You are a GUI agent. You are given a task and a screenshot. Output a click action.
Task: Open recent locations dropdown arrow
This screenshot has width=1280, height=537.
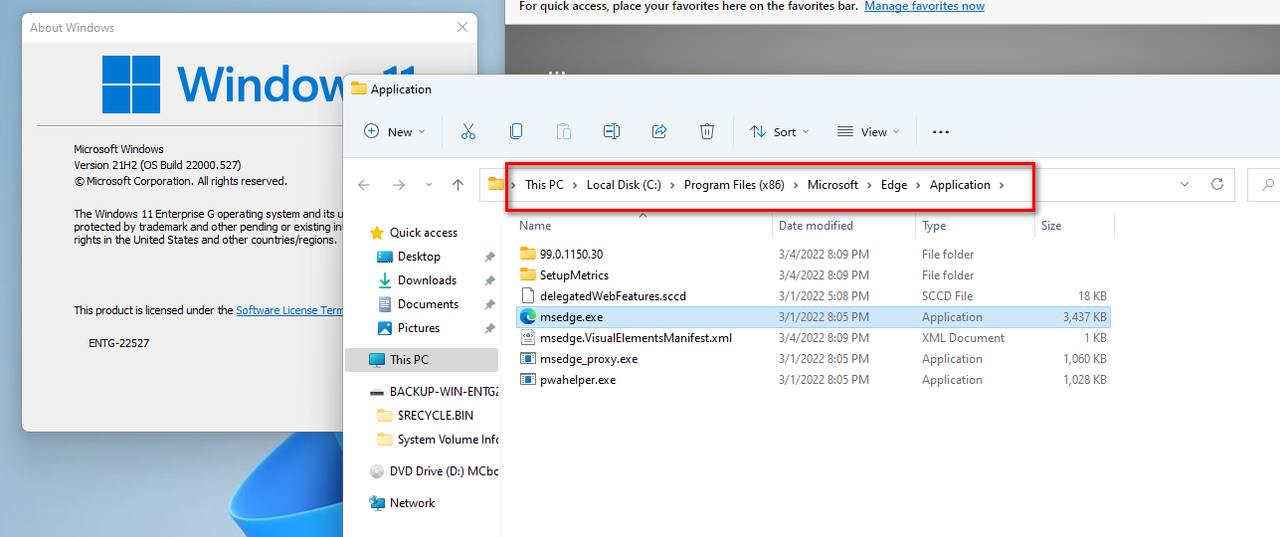(x=429, y=185)
